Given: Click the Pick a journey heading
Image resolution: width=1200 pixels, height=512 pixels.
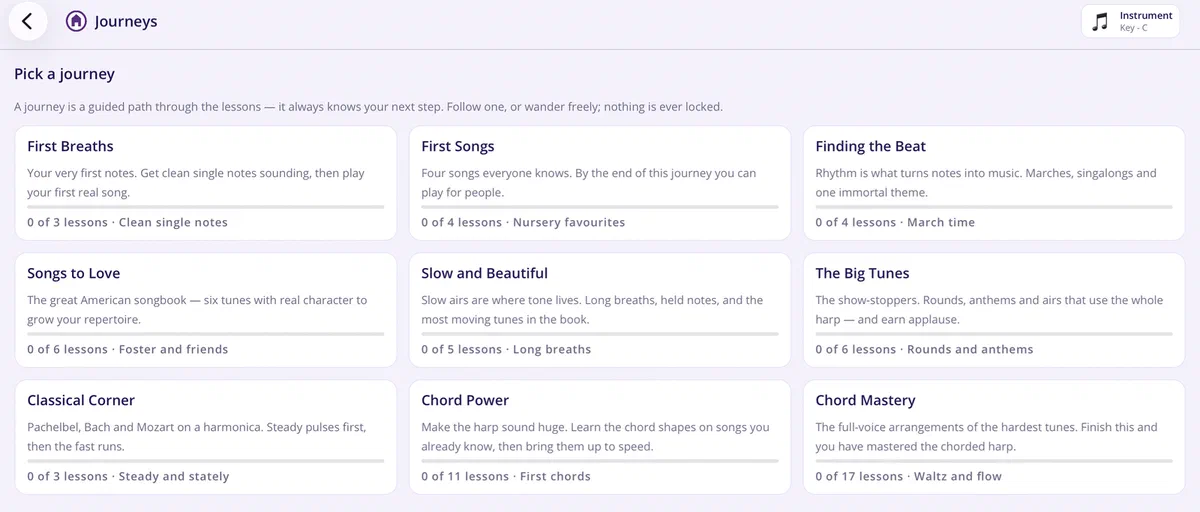Looking at the screenshot, I should click(x=64, y=74).
